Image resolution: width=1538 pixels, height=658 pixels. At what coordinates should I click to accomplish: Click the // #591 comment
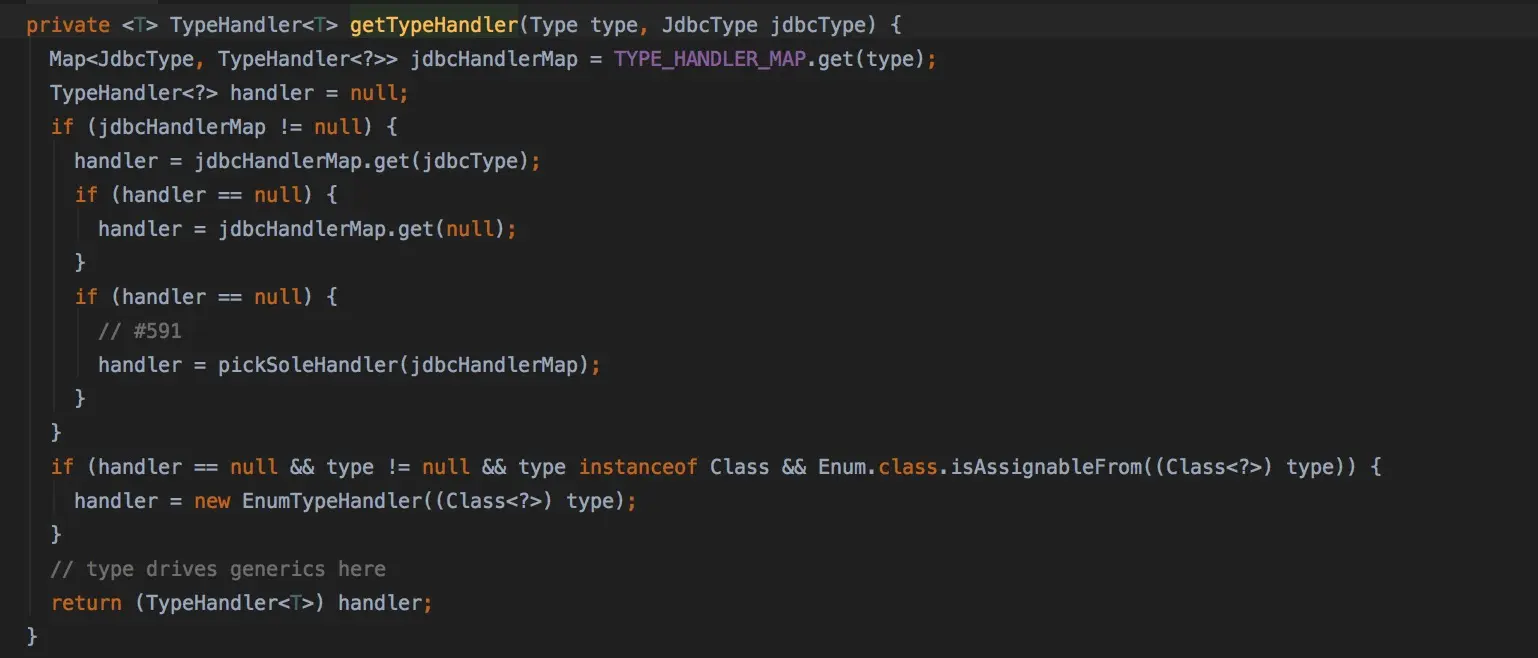(140, 331)
